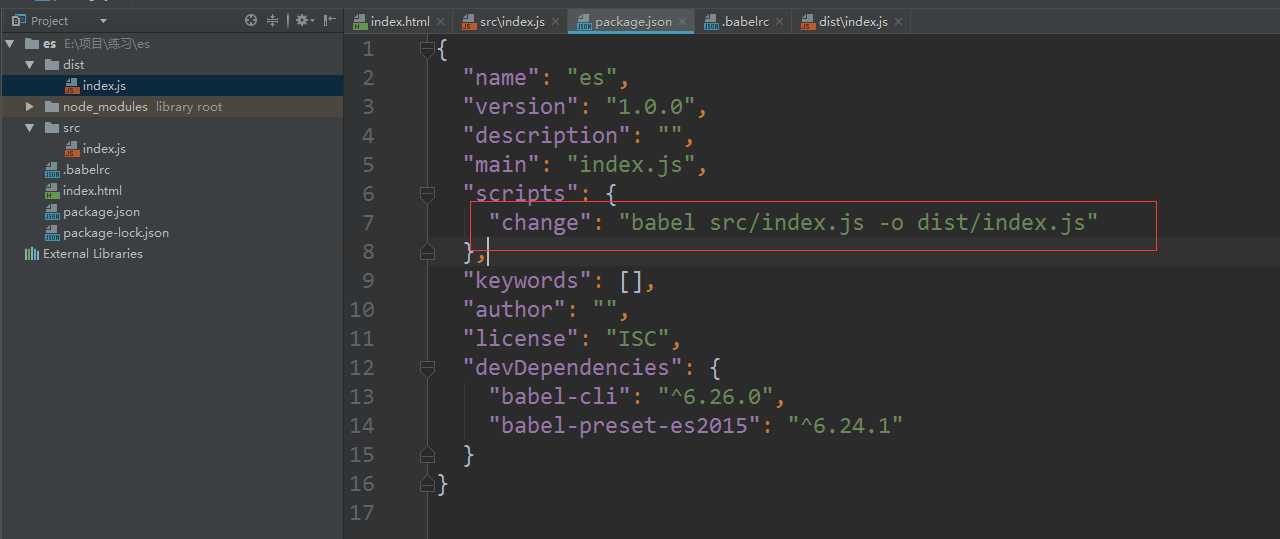Viewport: 1280px width, 539px height.
Task: Click the "babel-preset-es2015" dependency key
Action: 625,425
